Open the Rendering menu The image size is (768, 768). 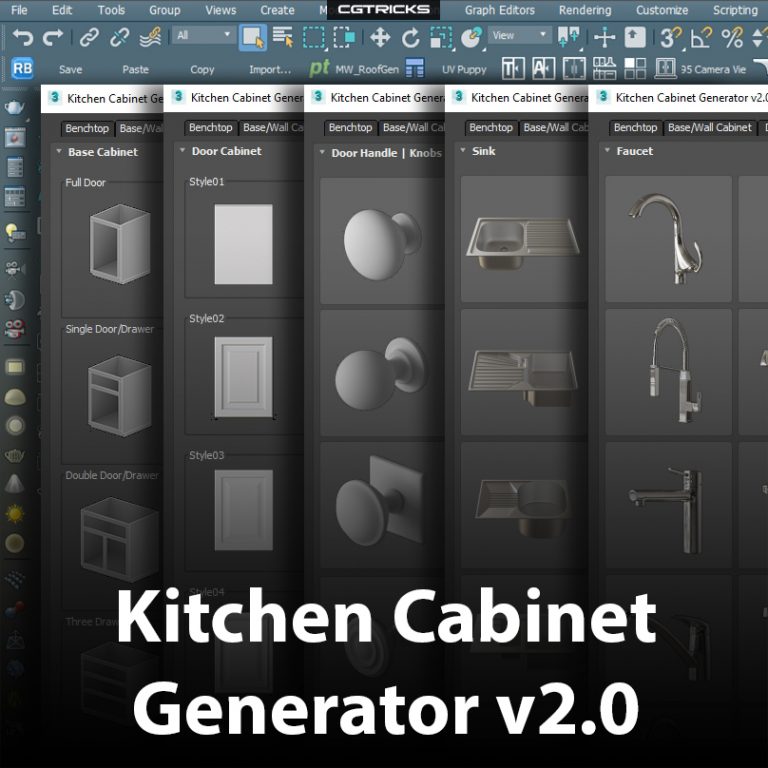(x=585, y=10)
